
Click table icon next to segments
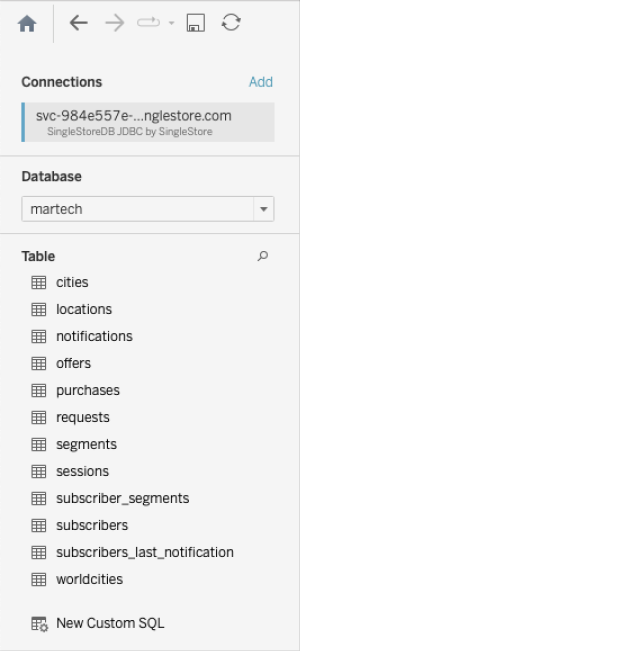39,445
